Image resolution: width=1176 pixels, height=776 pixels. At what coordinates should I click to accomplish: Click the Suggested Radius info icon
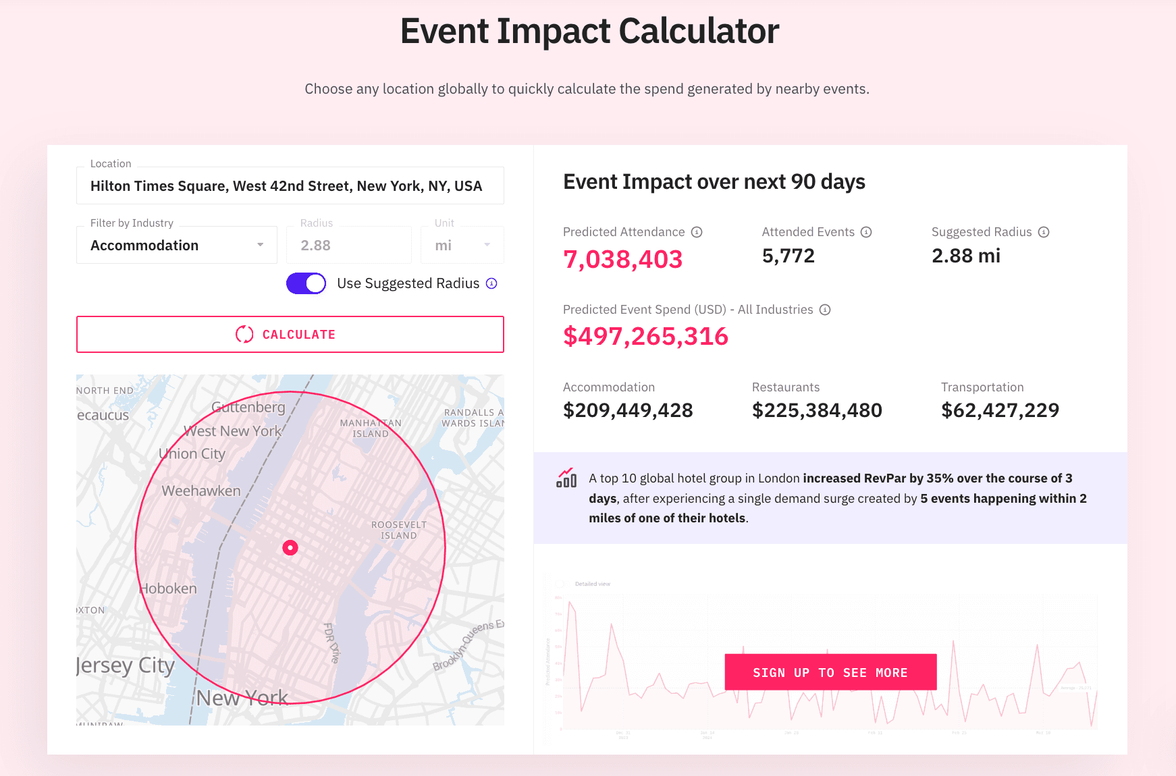click(x=1044, y=231)
